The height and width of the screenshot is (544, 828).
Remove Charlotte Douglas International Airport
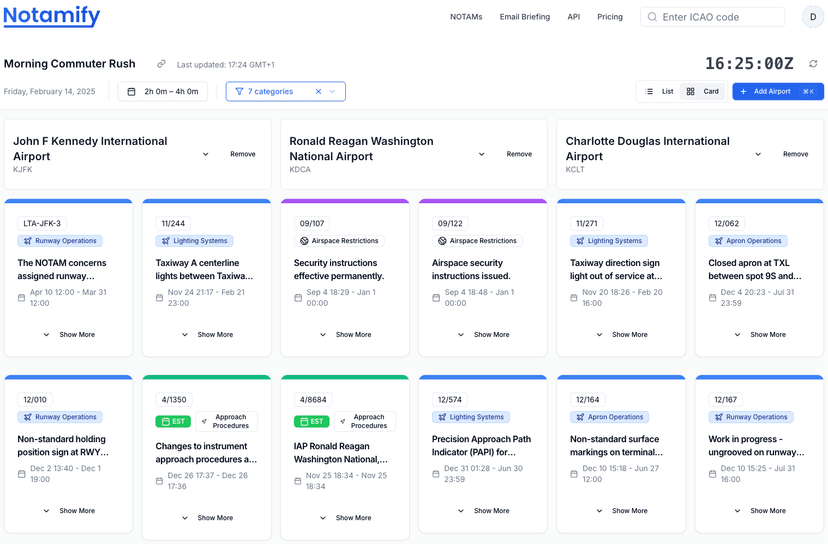tap(795, 155)
